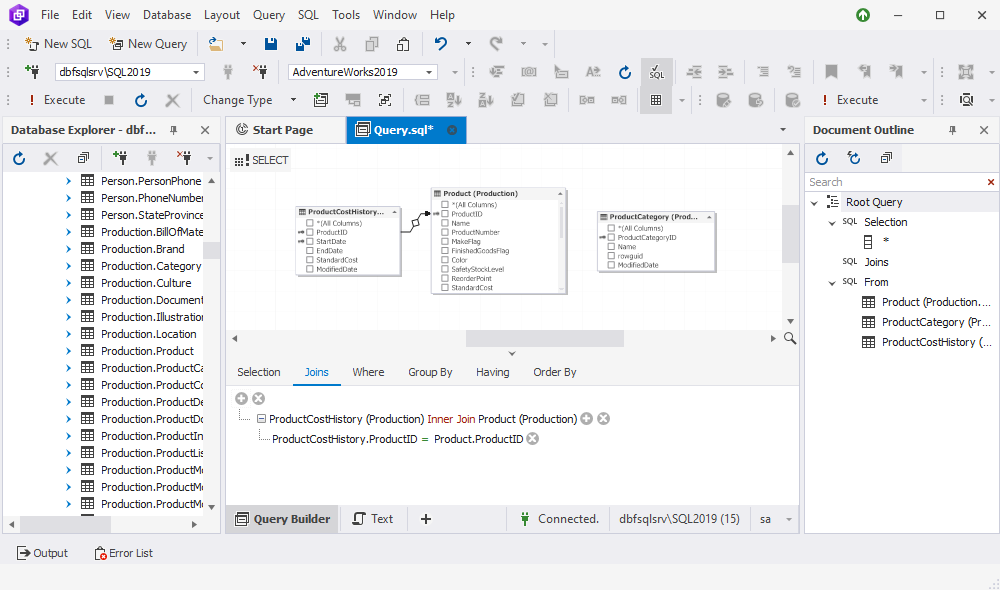Collapse the From node in Document Outline
This screenshot has height=590, width=1000.
coord(832,282)
